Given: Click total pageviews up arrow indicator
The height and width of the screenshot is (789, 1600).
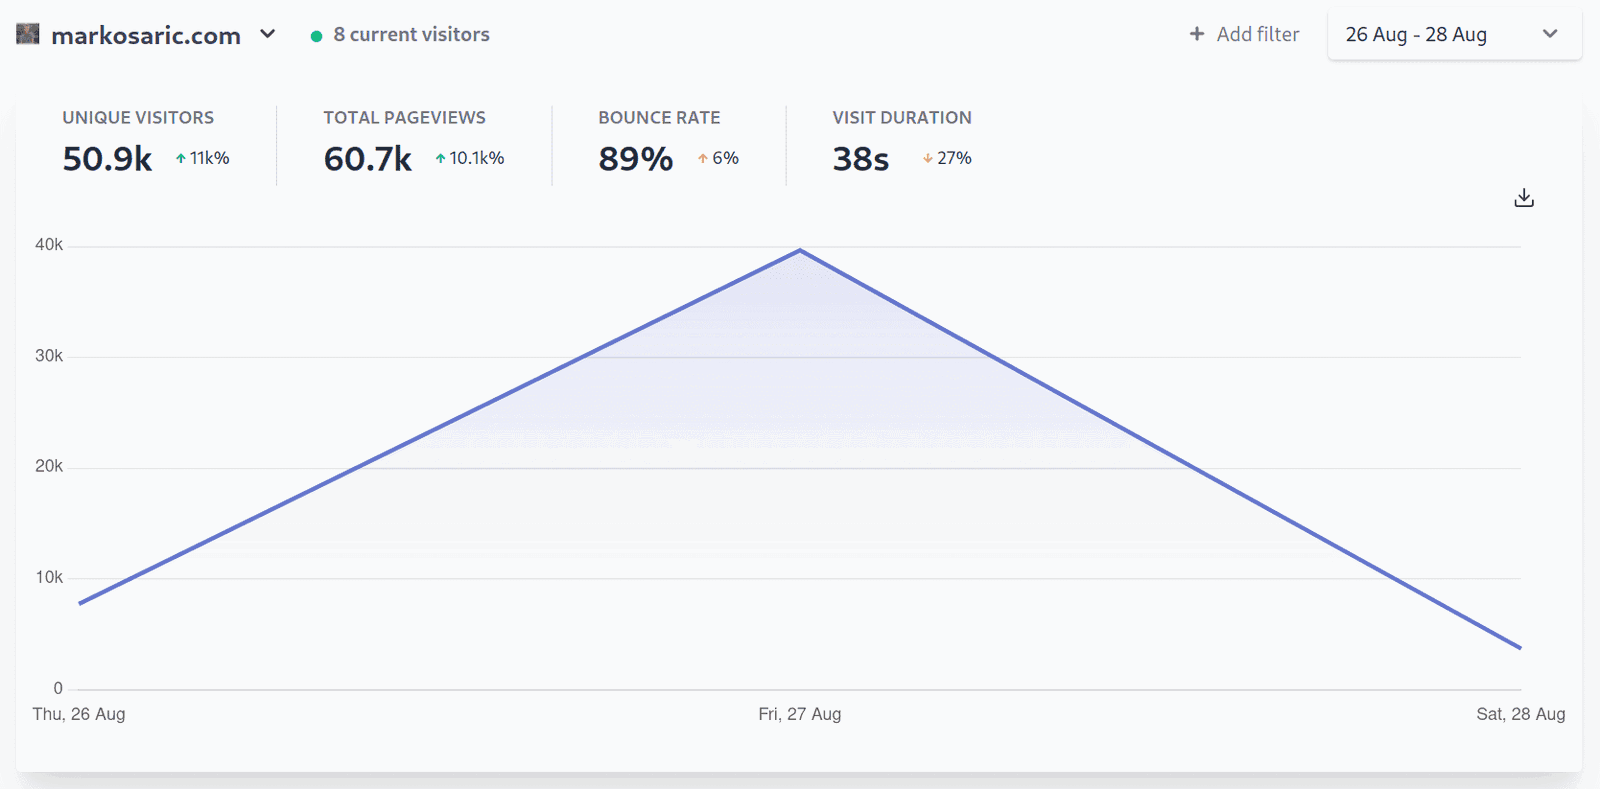Looking at the screenshot, I should click(440, 158).
